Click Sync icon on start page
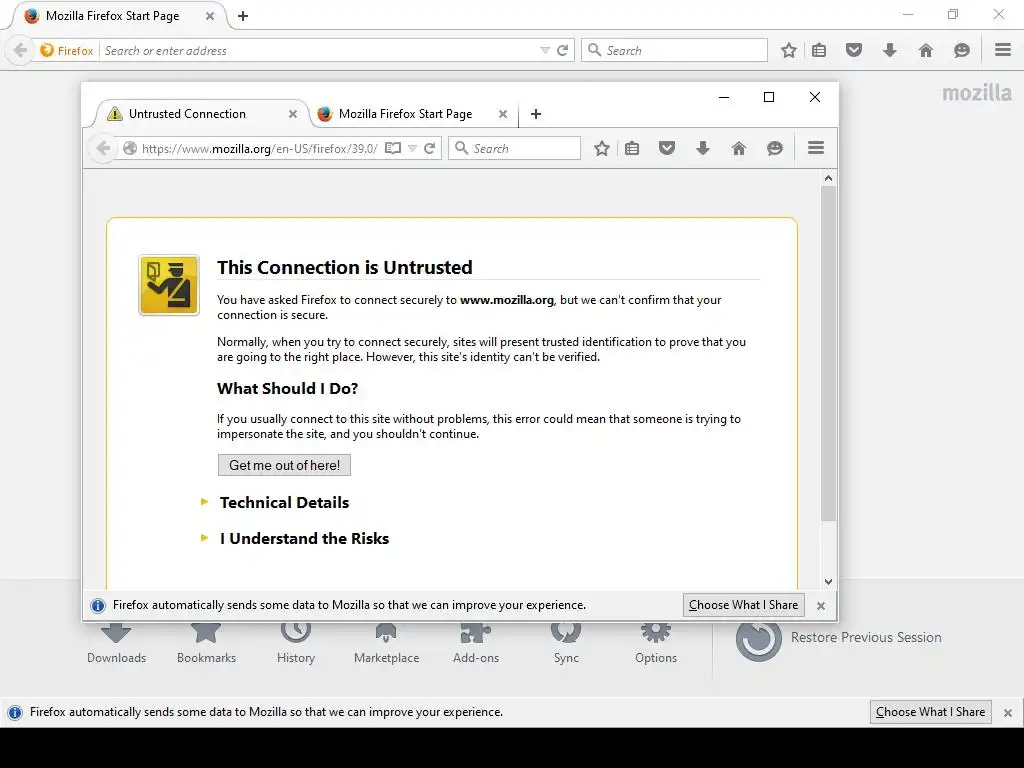Screen dimensions: 1024x768 [x=566, y=631]
